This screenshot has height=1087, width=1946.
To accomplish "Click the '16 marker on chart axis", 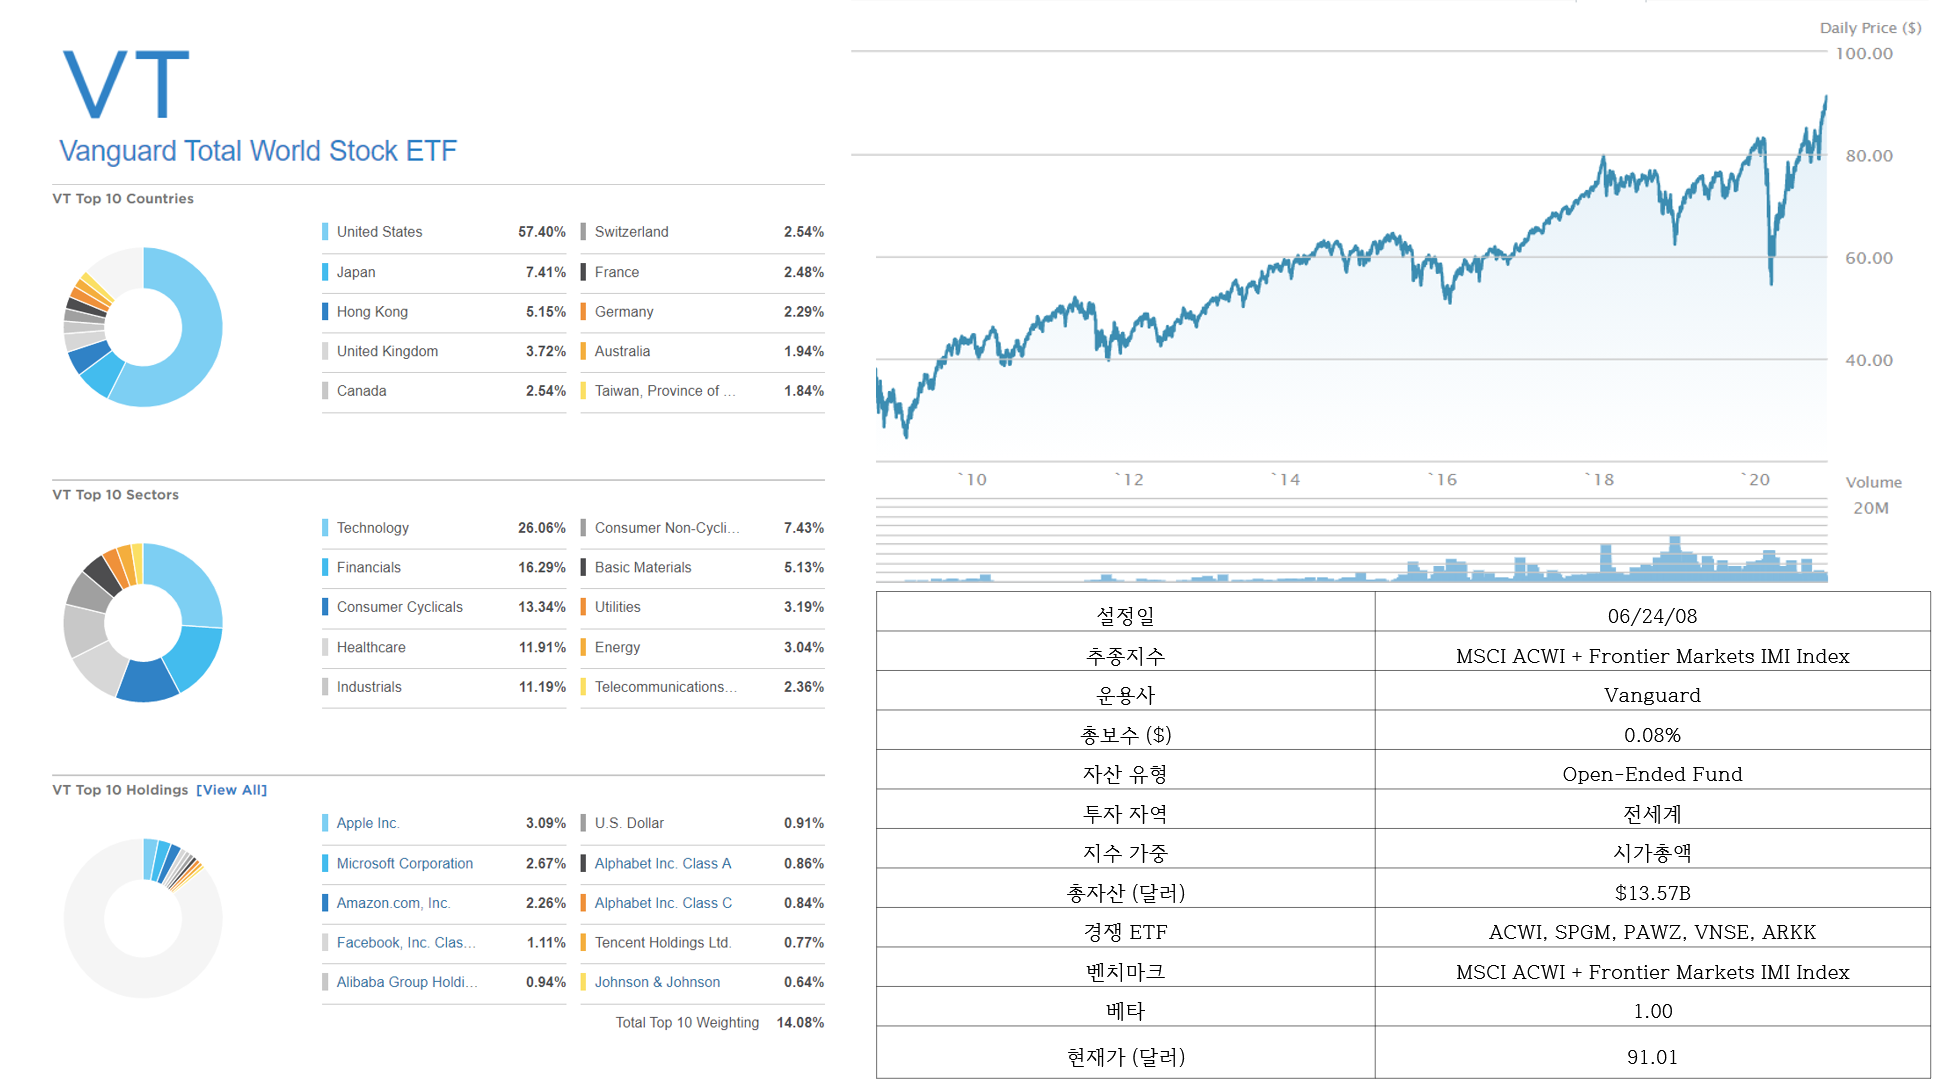I will (x=1443, y=480).
